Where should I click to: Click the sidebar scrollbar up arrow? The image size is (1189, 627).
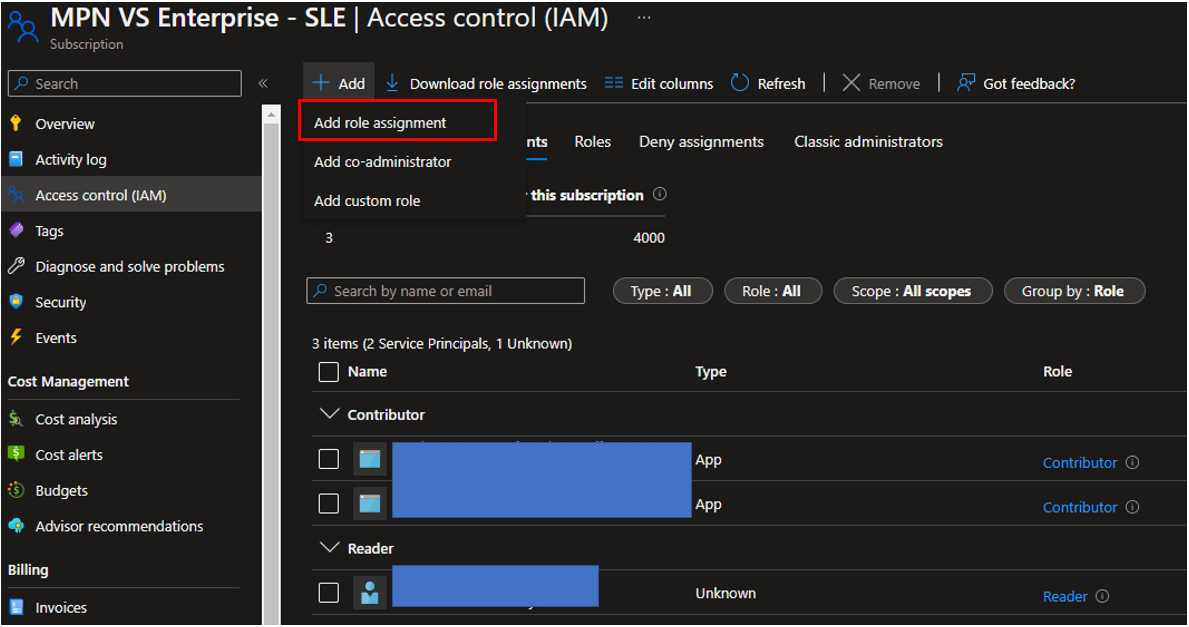coord(271,114)
